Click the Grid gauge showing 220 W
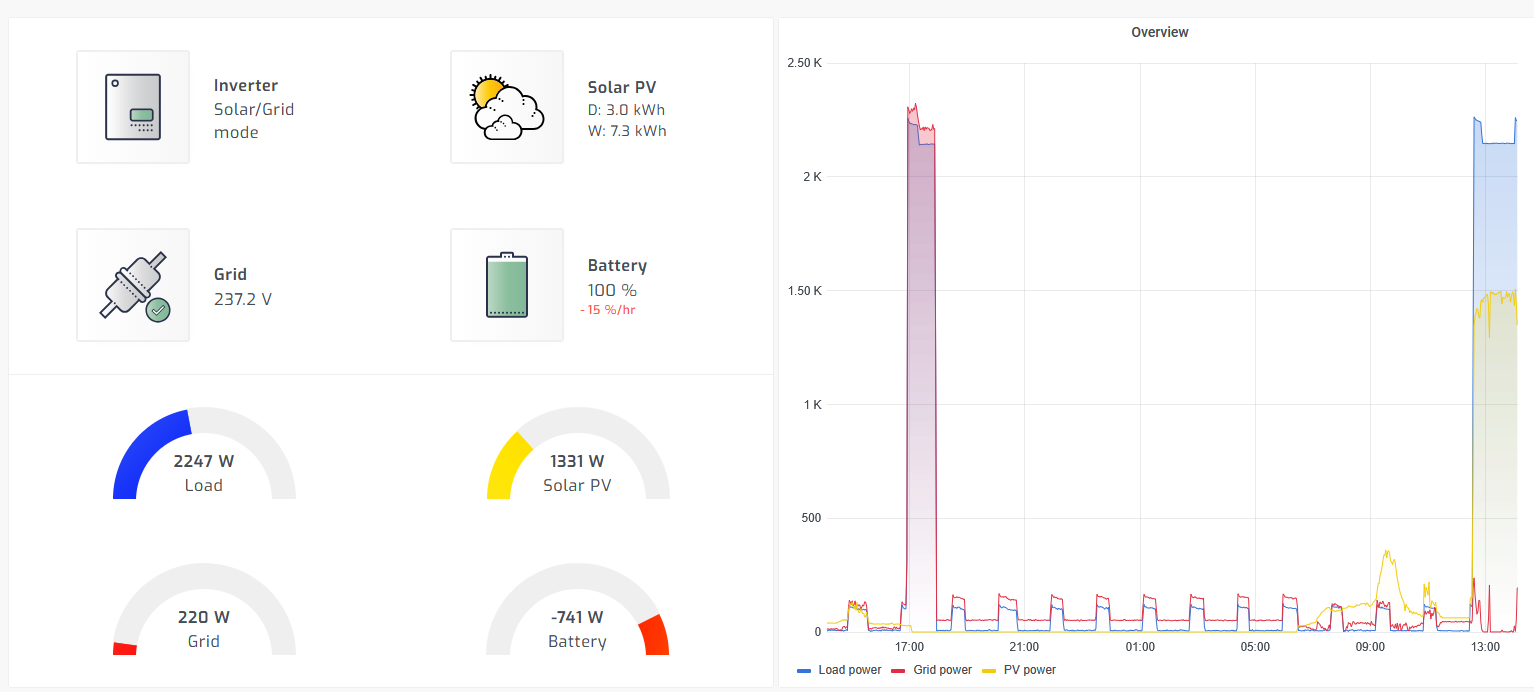Screen dimensions: 1534x692 point(204,617)
